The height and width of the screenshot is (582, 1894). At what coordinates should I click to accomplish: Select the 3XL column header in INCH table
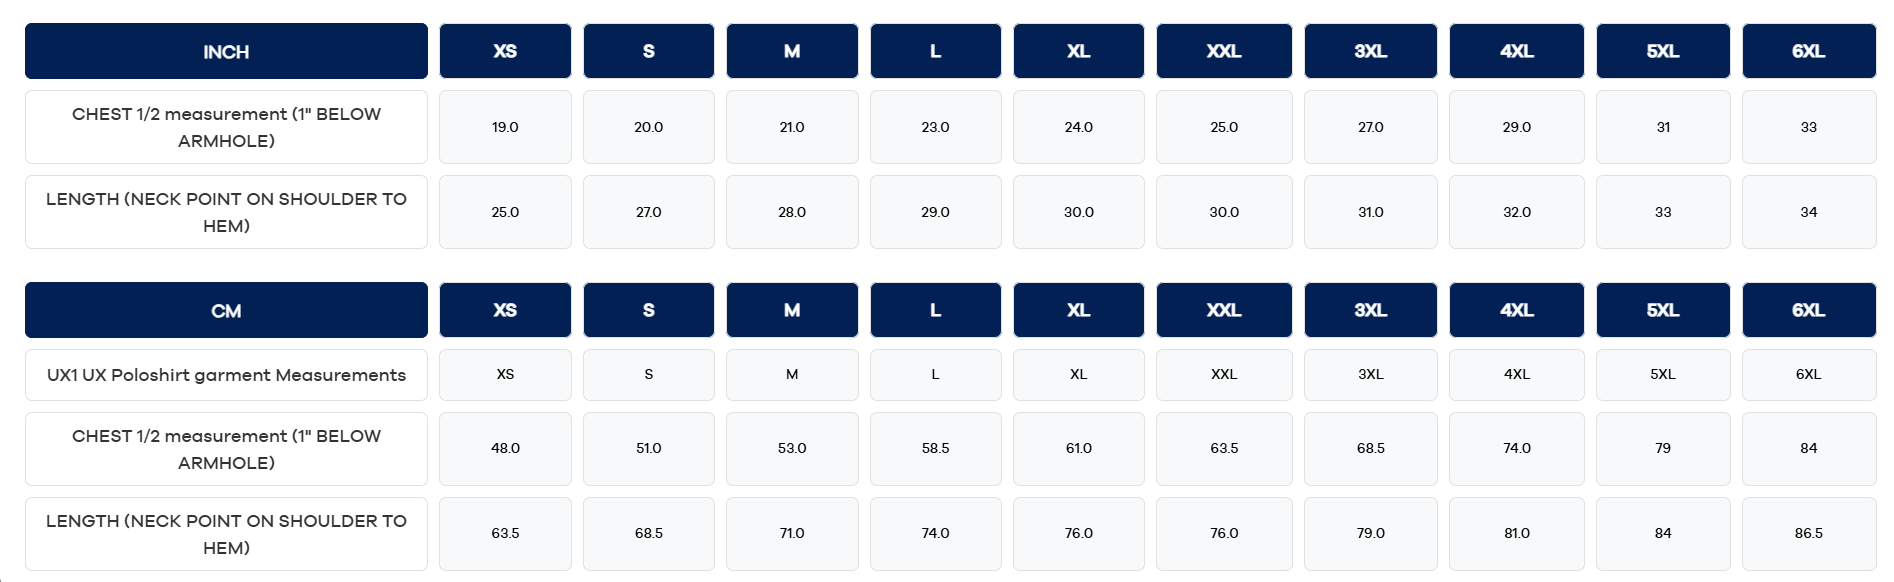(x=1370, y=52)
